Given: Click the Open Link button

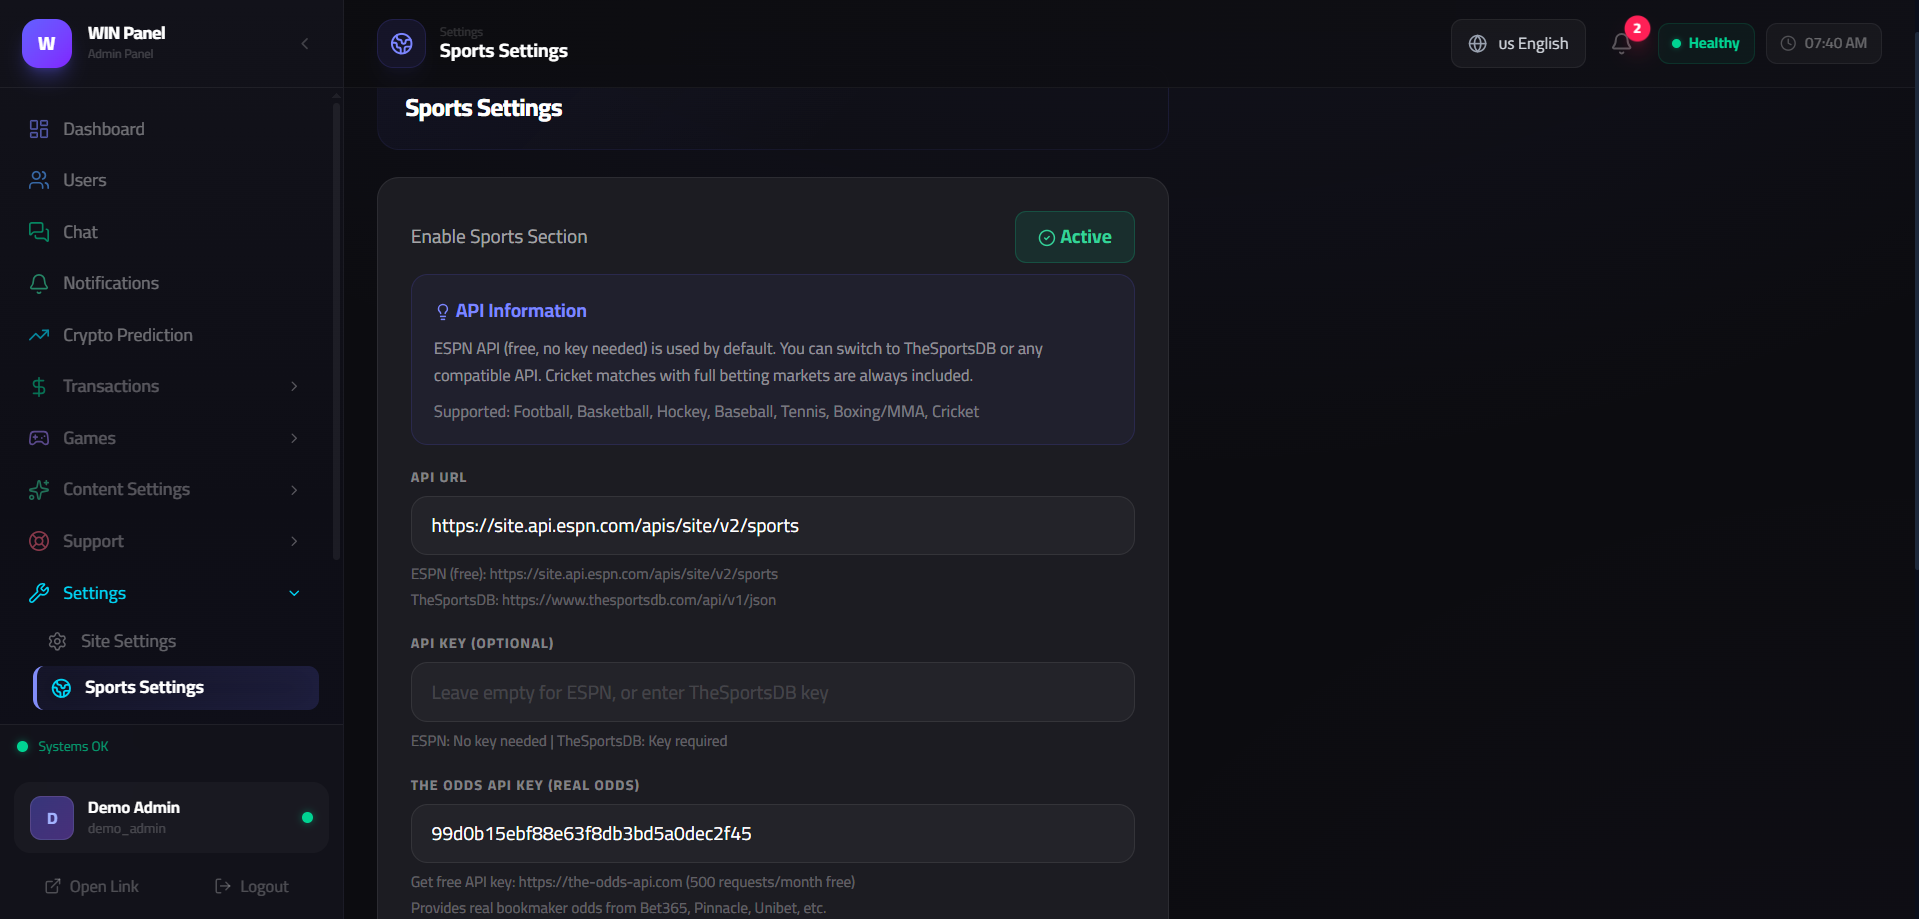Looking at the screenshot, I should (92, 886).
